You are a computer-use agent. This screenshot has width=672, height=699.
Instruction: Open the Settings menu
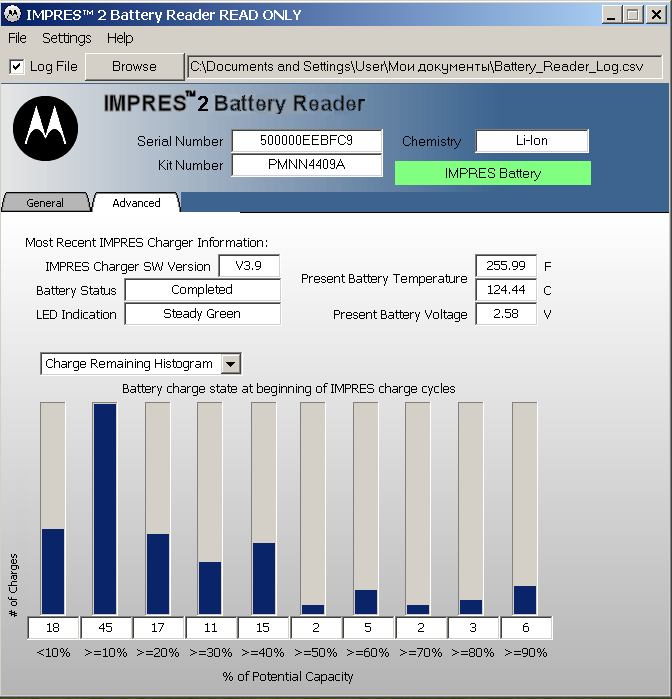click(66, 38)
